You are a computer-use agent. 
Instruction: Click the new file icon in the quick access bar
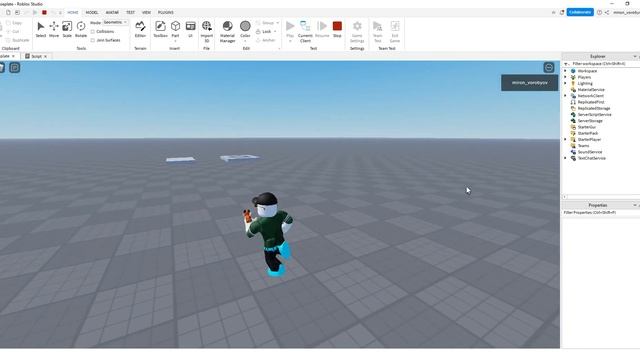[8, 13]
